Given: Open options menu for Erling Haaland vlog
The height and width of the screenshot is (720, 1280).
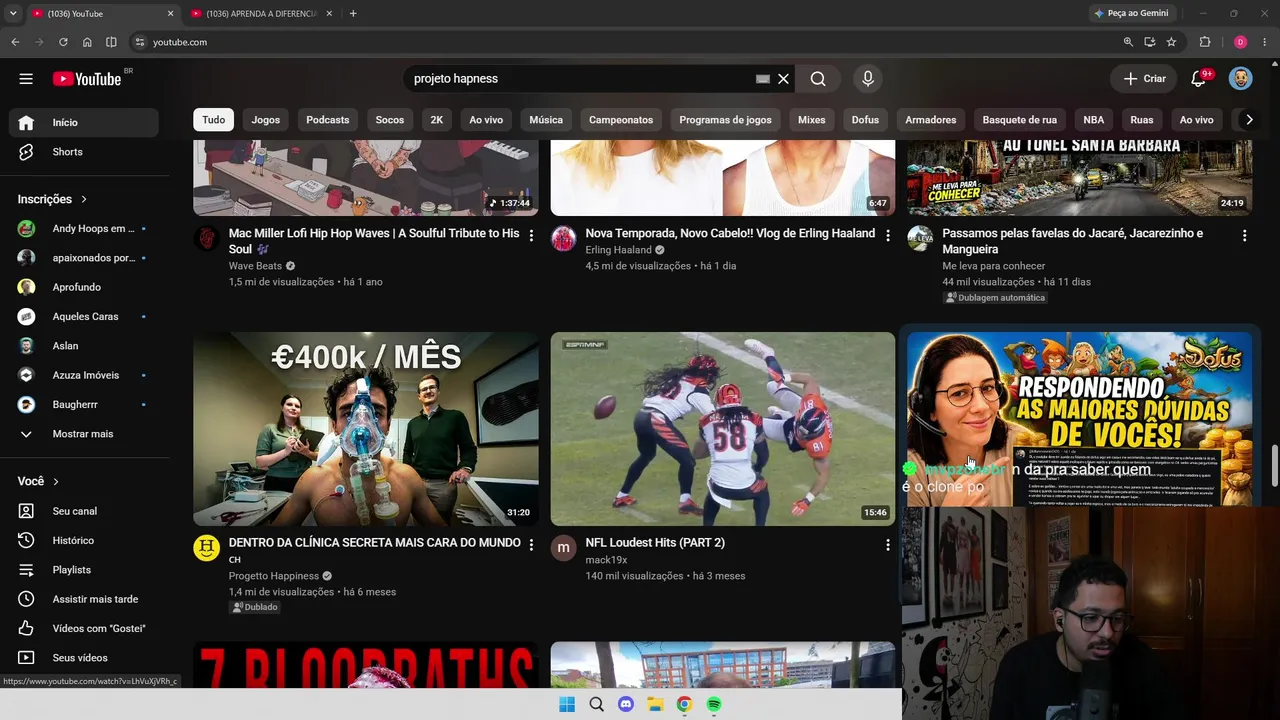Looking at the screenshot, I should 888,235.
